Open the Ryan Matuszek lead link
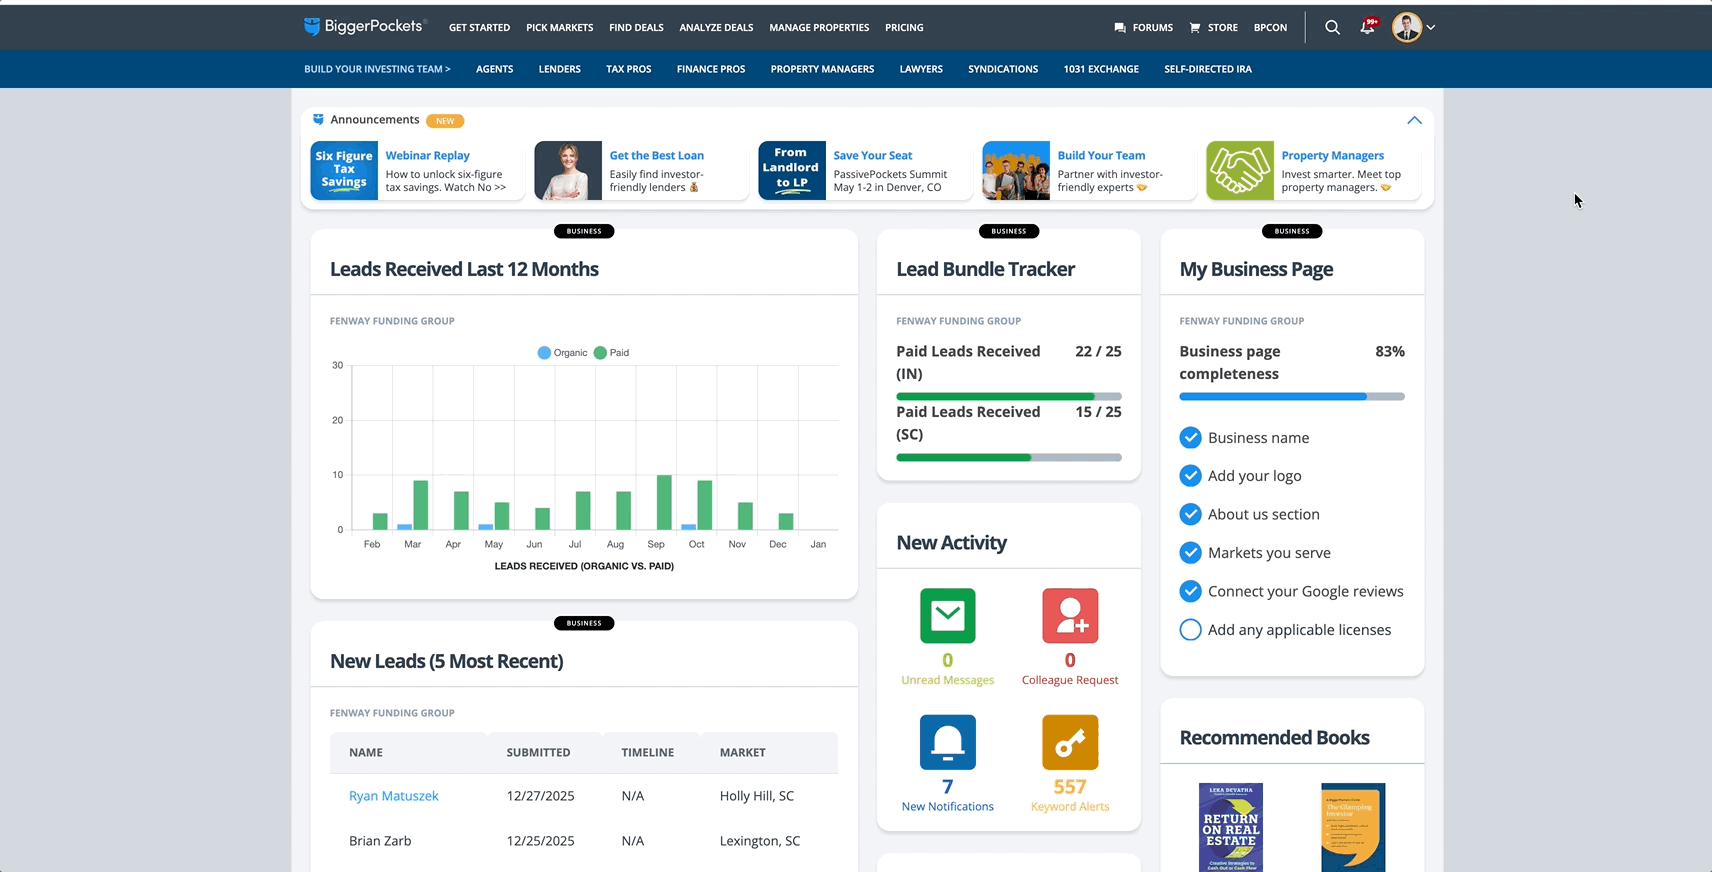1712x872 pixels. [393, 796]
